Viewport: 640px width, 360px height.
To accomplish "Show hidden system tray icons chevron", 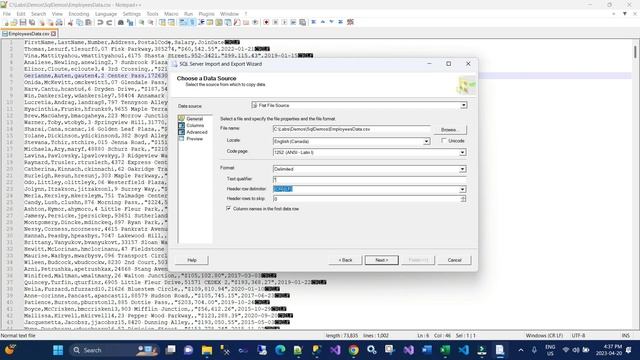I will pyautogui.click(x=521, y=350).
